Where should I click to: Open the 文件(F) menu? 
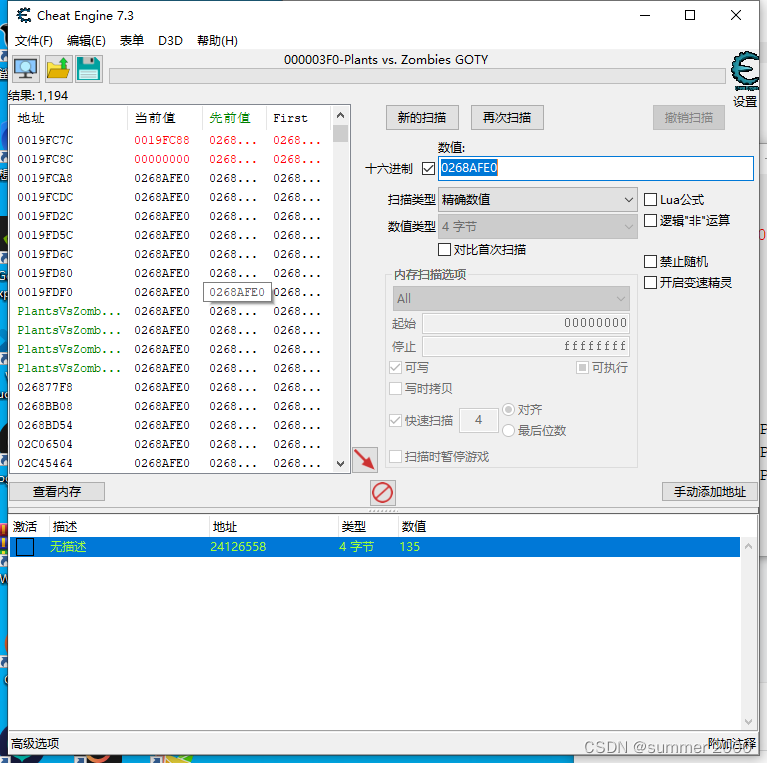(x=34, y=41)
